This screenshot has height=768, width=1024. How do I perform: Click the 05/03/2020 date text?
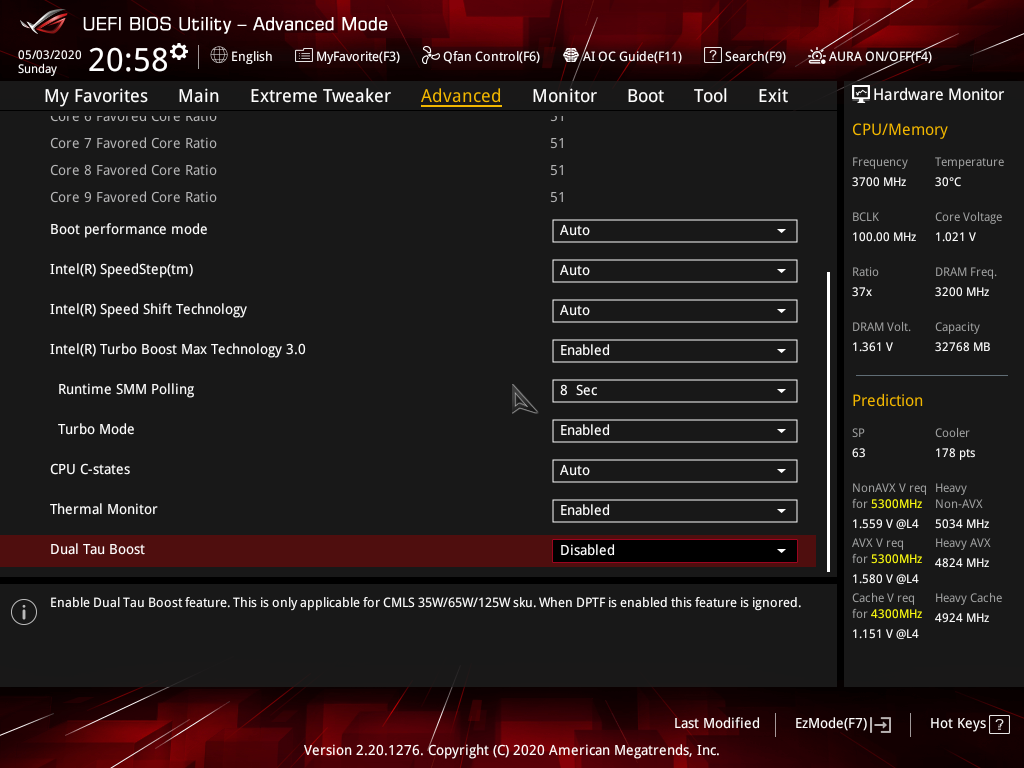50,55
